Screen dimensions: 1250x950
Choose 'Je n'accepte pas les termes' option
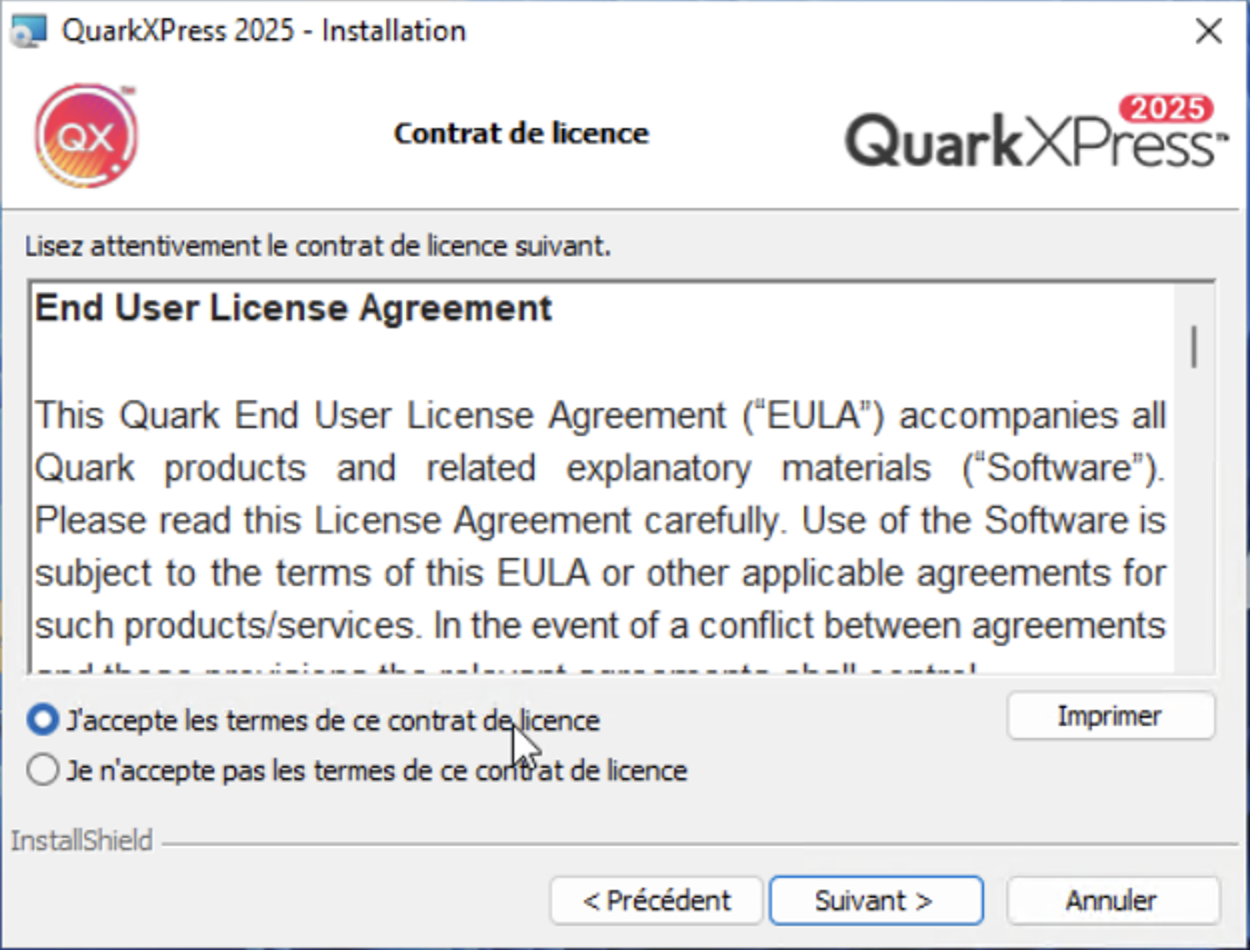click(x=42, y=769)
